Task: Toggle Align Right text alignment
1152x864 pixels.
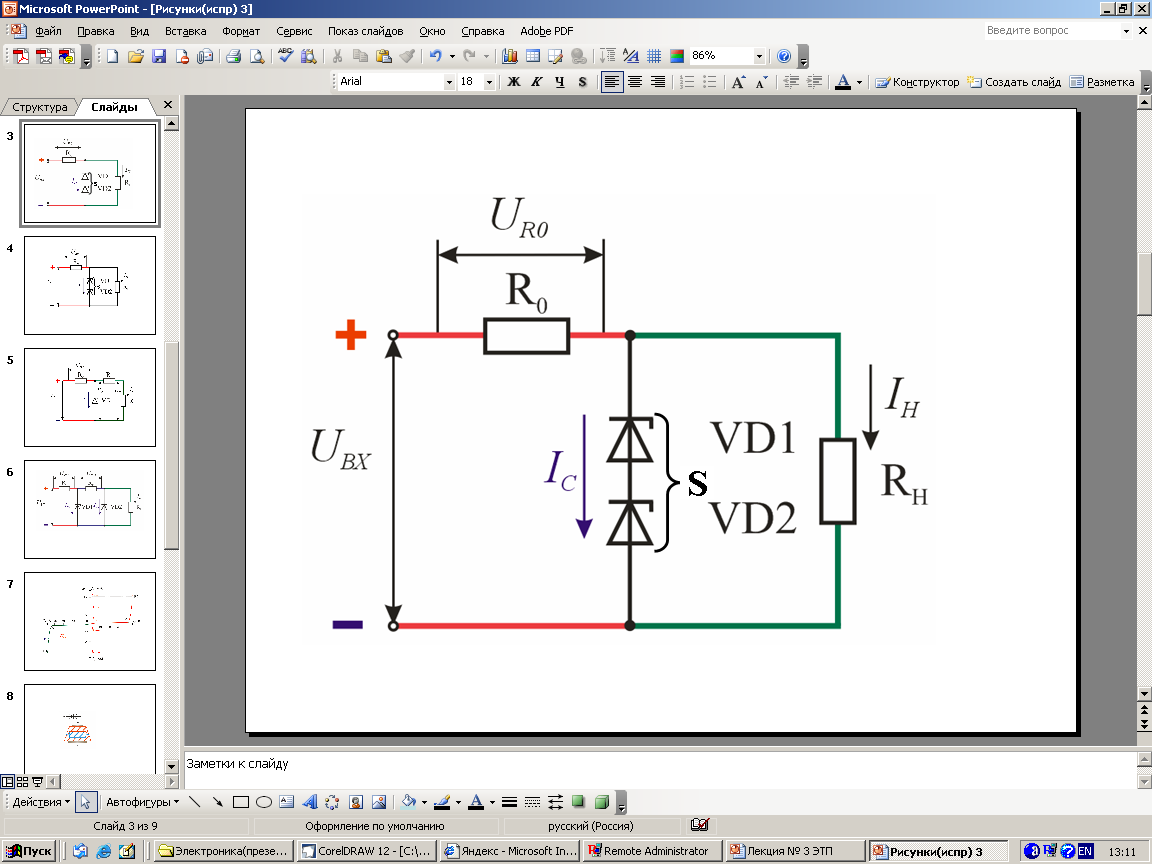Action: 658,82
